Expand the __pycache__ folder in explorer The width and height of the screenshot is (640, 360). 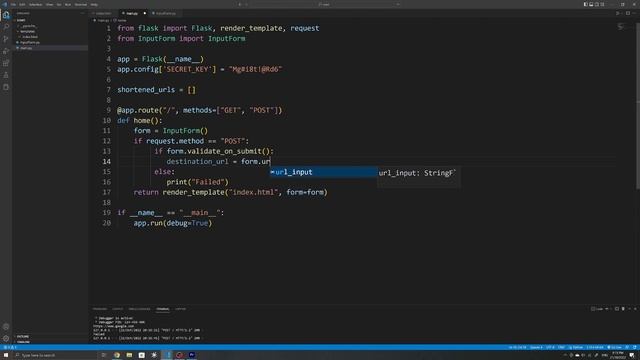pos(50,26)
